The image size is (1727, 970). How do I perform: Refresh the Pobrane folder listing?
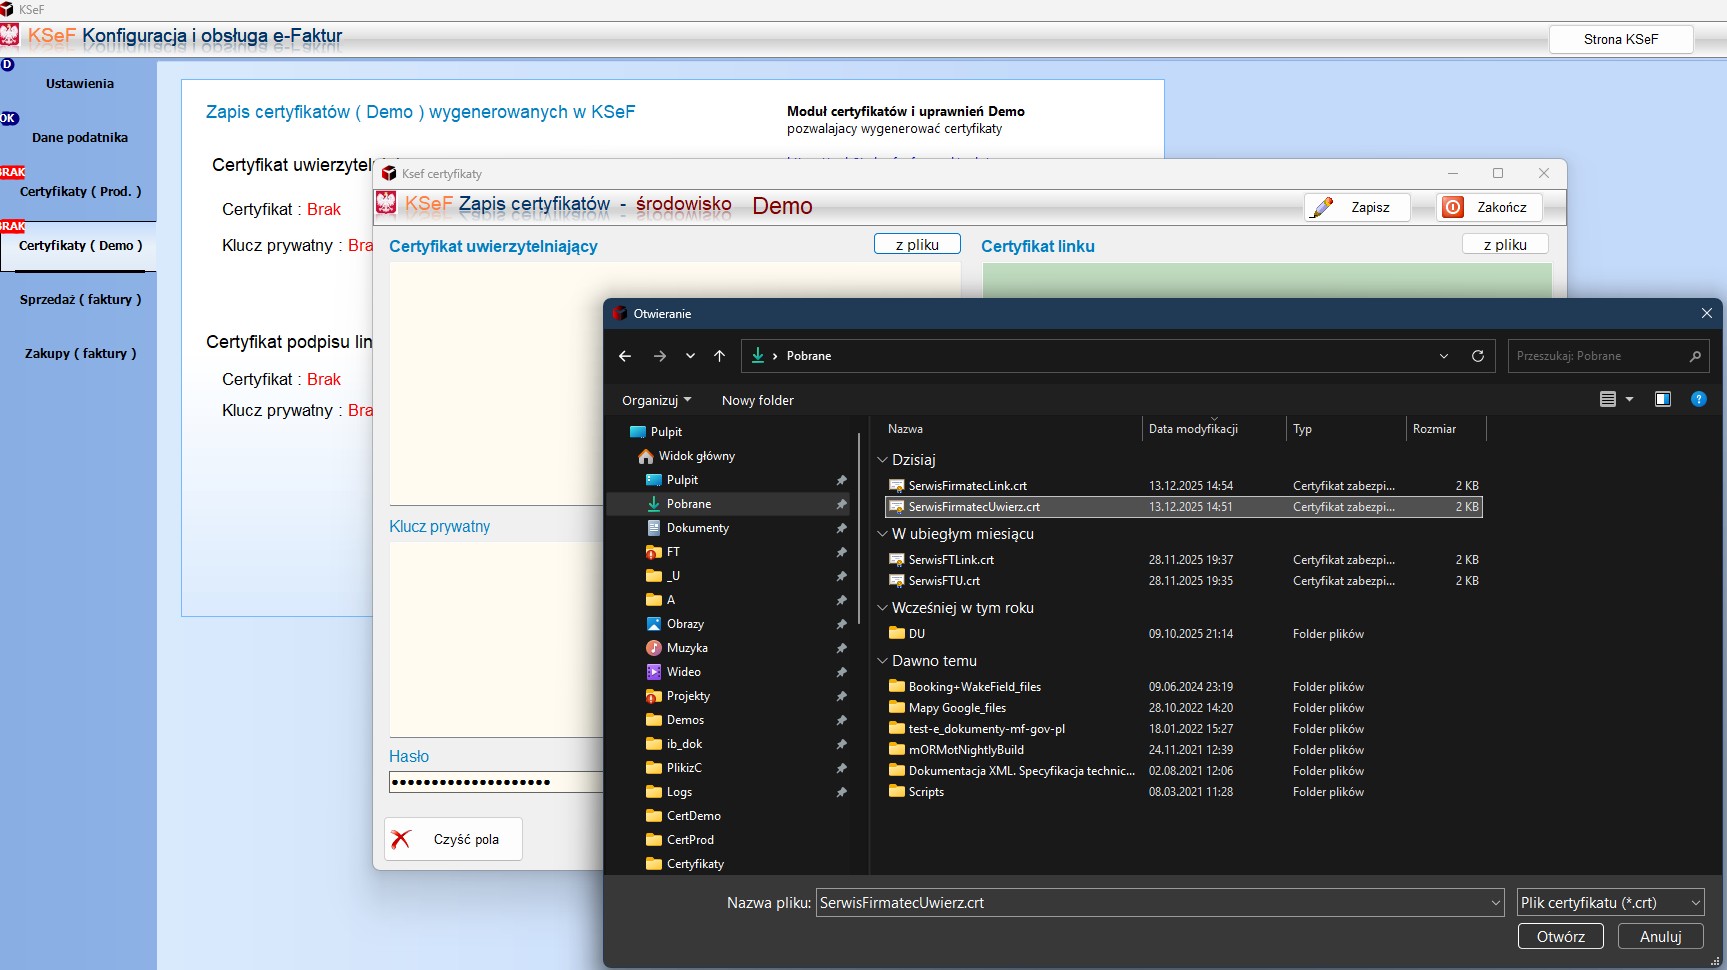coord(1477,356)
